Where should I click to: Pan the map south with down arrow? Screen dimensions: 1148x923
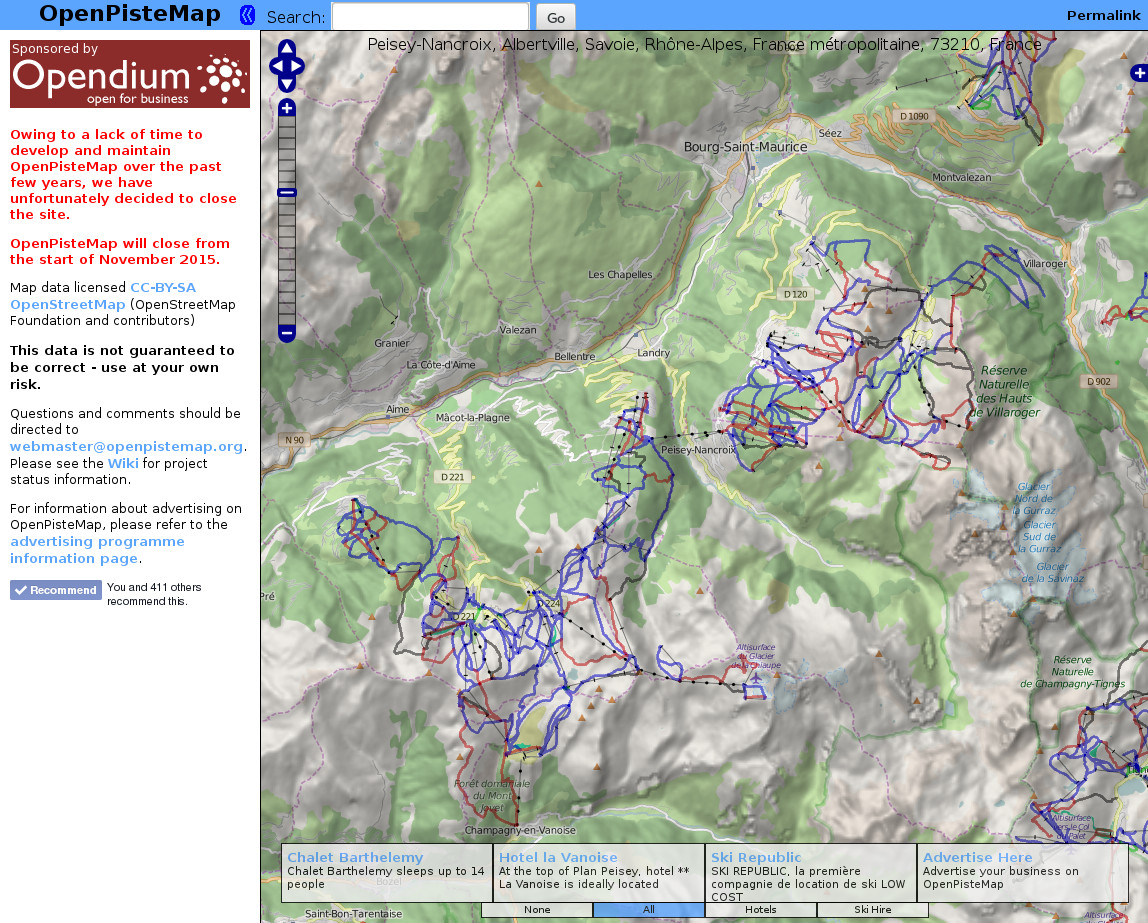click(x=287, y=84)
